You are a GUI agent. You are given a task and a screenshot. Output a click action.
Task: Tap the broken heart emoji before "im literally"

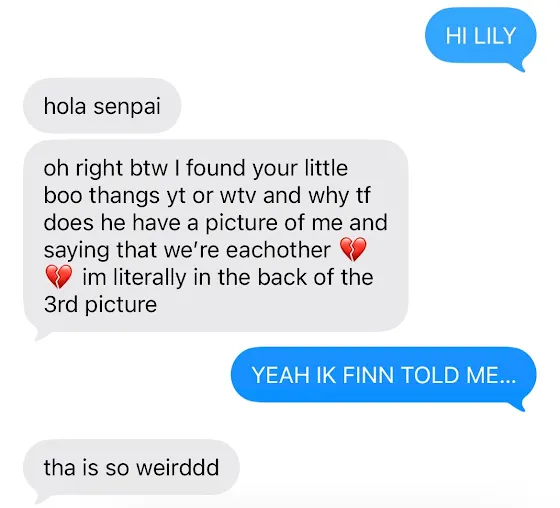point(59,277)
